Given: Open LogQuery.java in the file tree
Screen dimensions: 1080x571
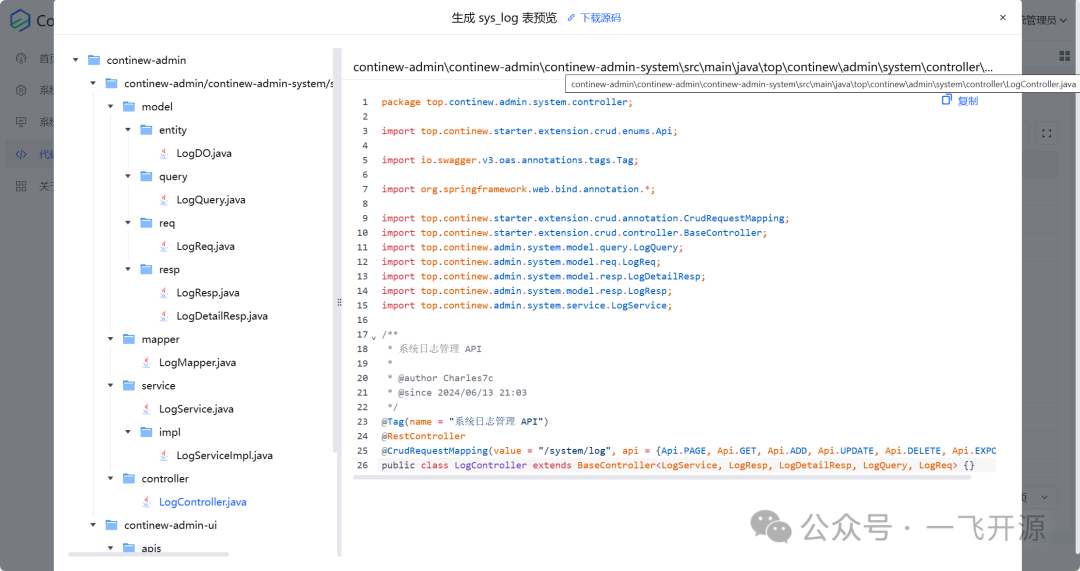Looking at the screenshot, I should point(210,200).
